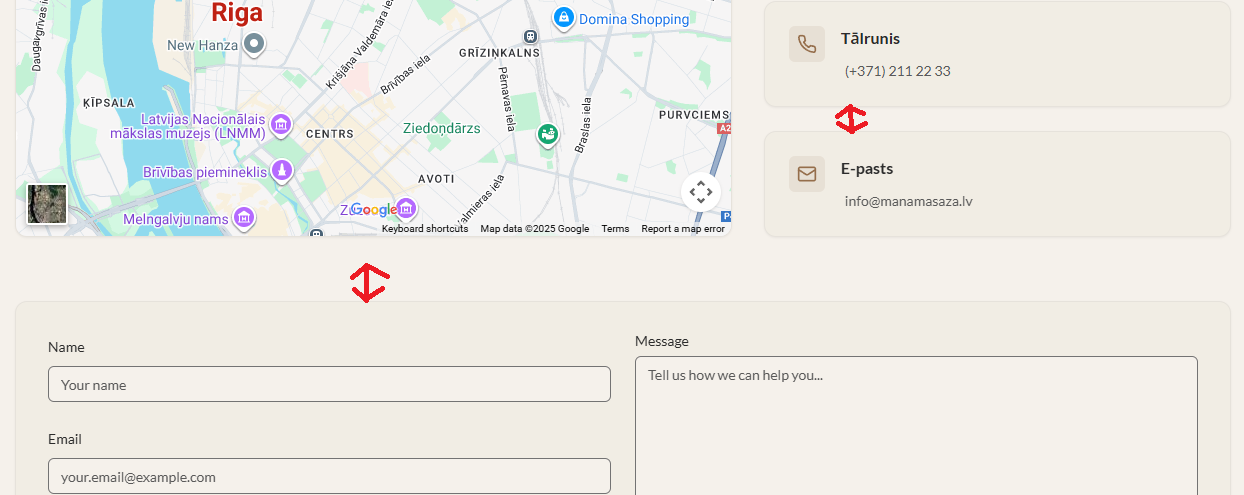Click Report a map error link
This screenshot has width=1244, height=495.
[682, 229]
